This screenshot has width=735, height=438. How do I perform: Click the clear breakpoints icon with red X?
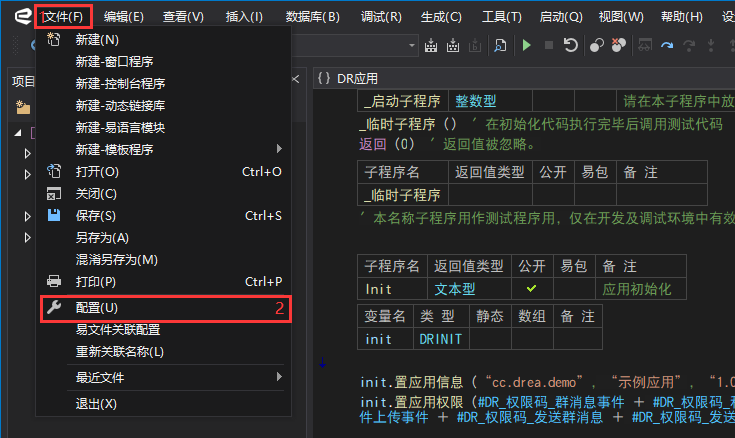619,45
